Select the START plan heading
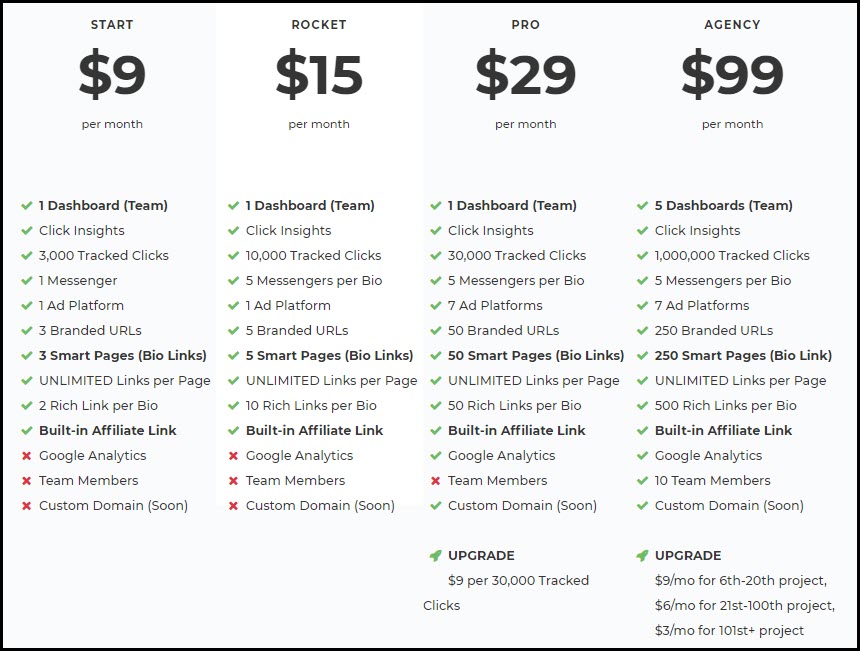The width and height of the screenshot is (860, 651). pyautogui.click(x=112, y=25)
